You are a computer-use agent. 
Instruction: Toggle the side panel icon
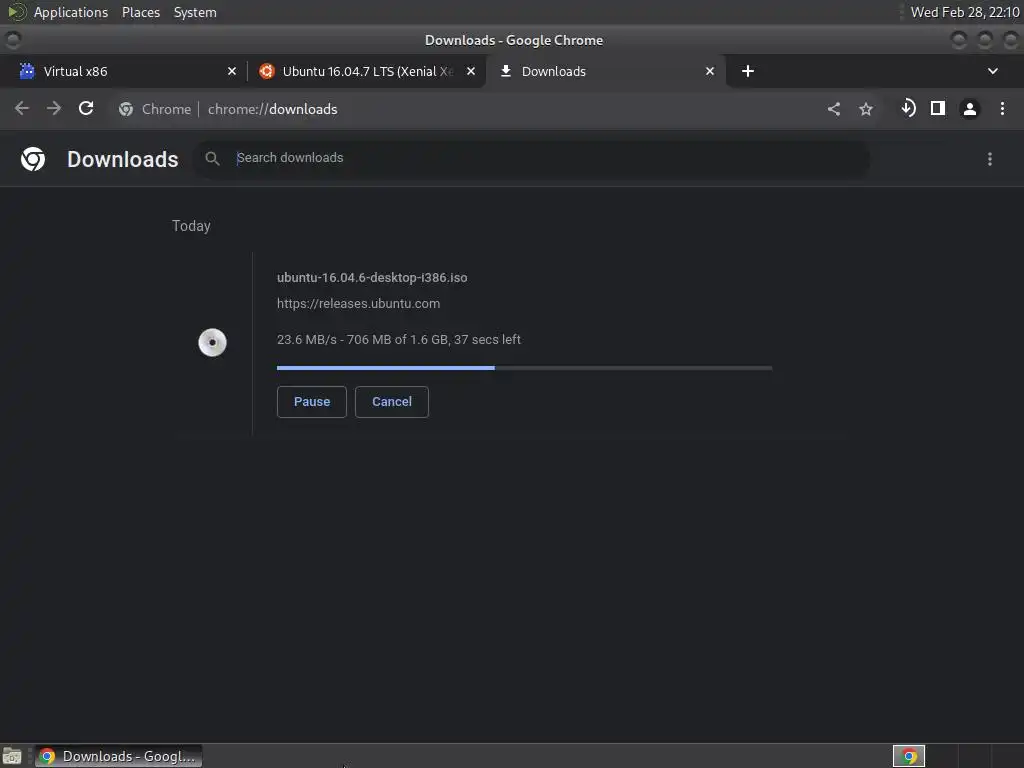coord(938,108)
